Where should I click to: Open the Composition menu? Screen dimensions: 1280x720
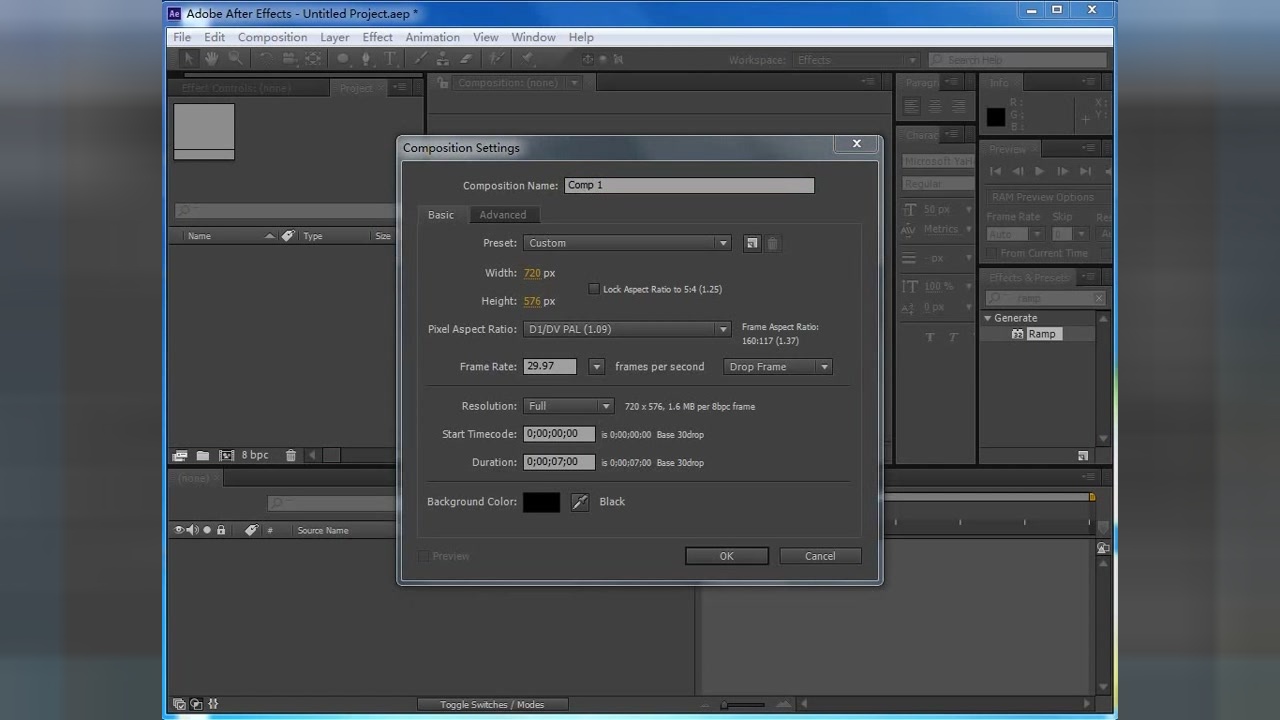tap(272, 37)
